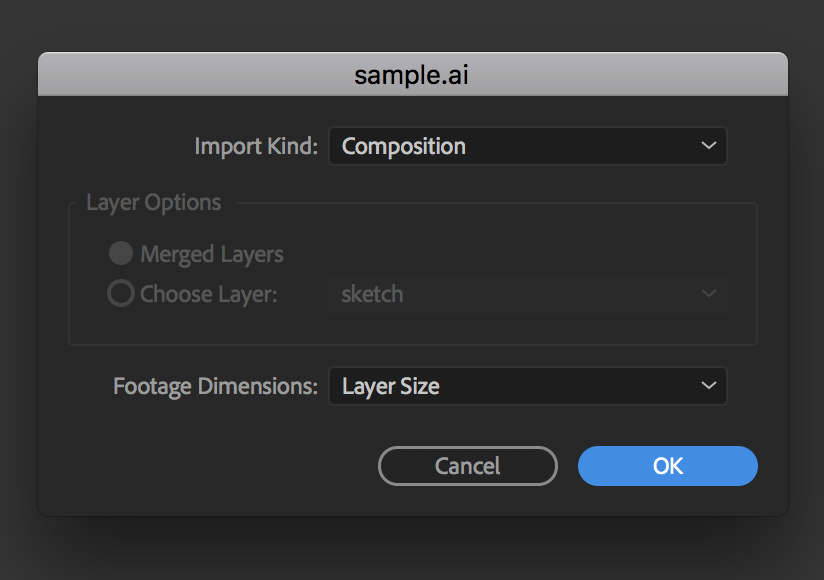The image size is (824, 580).
Task: Click the sketch text in layer dropdown
Action: (372, 294)
